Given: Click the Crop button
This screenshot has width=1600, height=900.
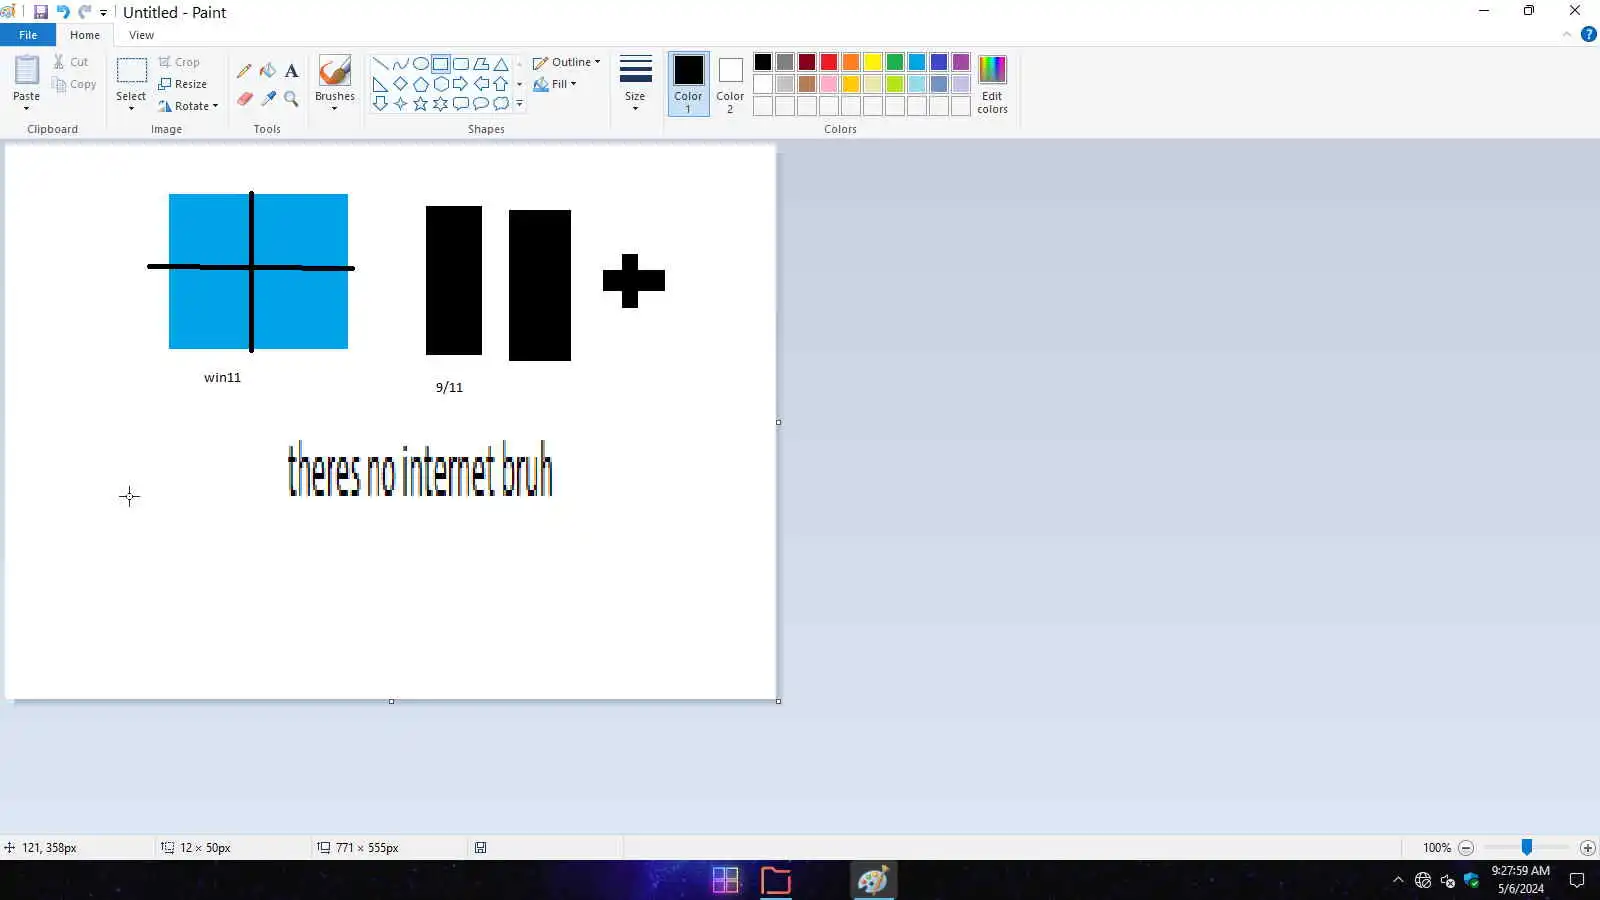Looking at the screenshot, I should click(x=179, y=62).
